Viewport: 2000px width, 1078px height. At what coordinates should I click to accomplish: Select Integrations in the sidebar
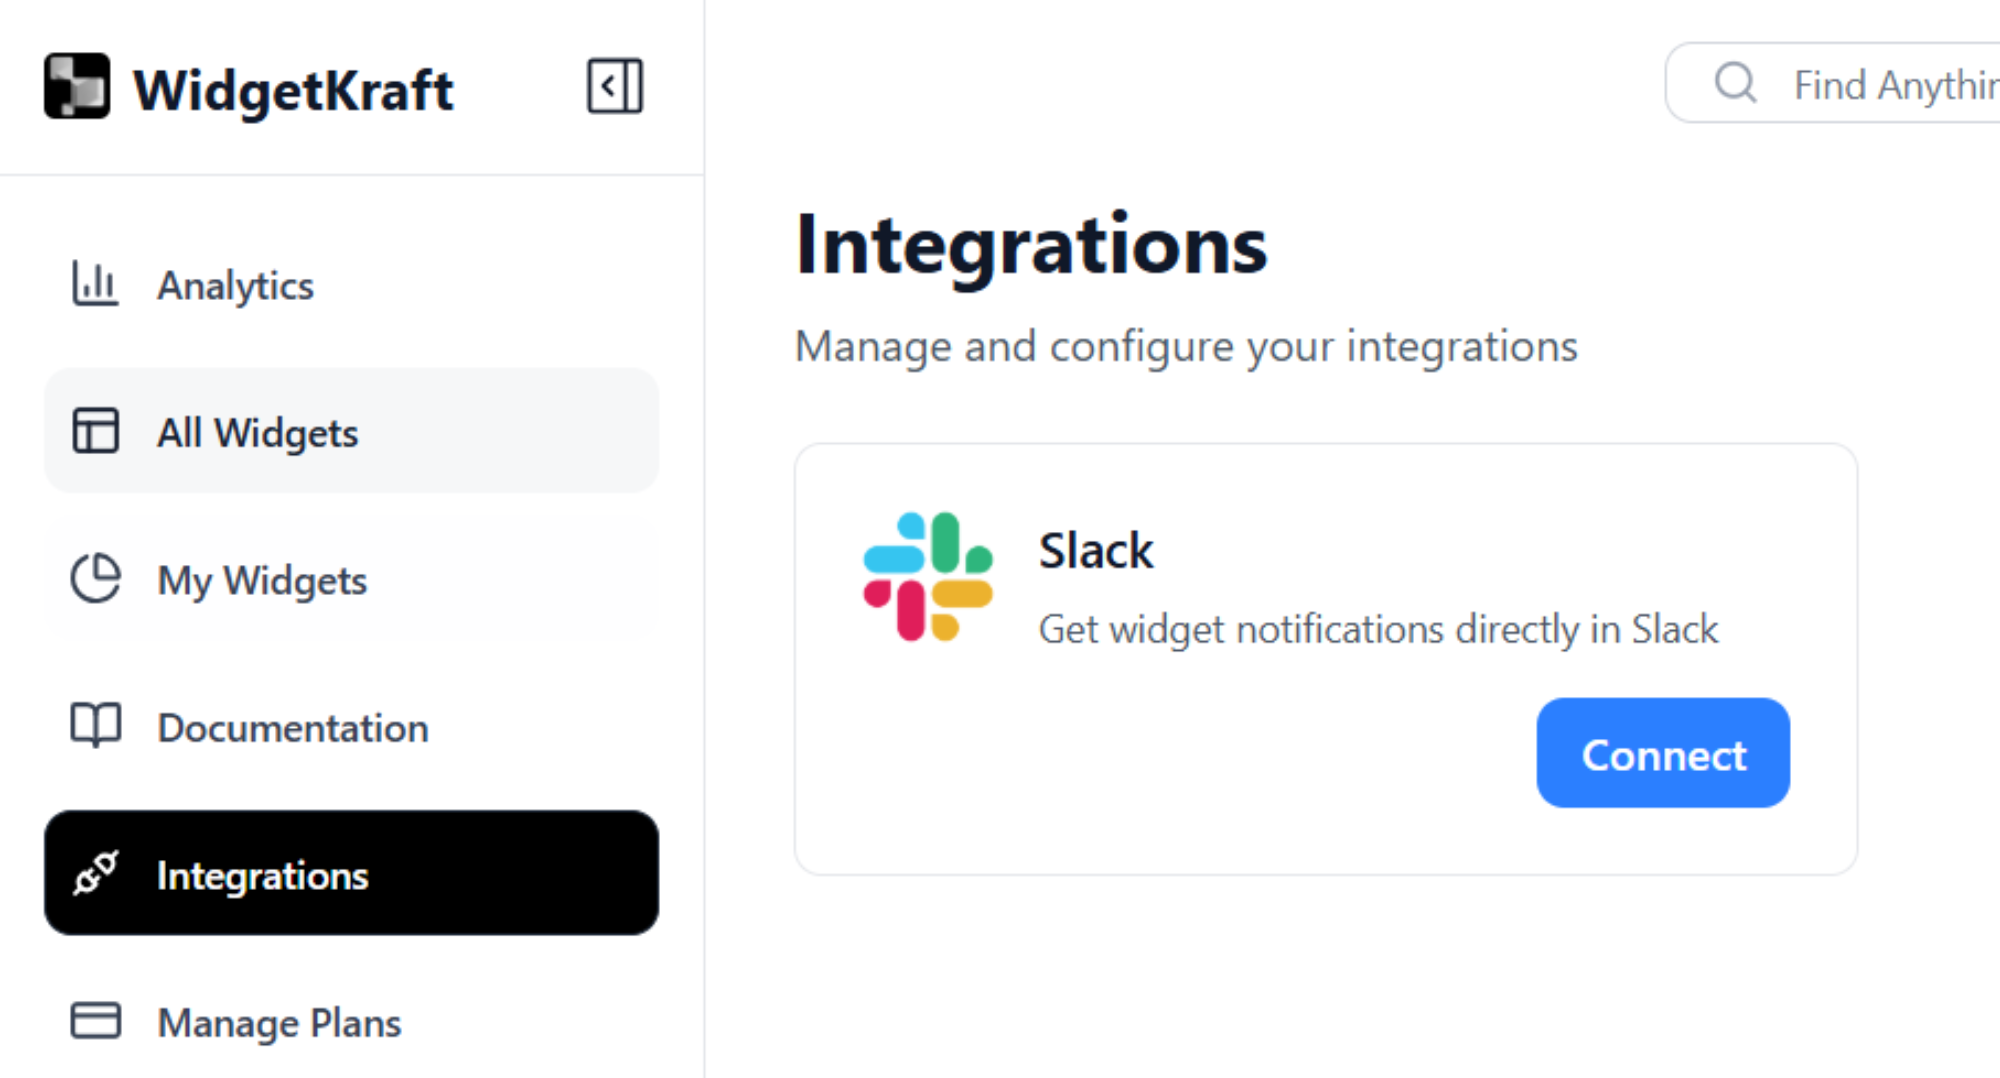point(262,875)
